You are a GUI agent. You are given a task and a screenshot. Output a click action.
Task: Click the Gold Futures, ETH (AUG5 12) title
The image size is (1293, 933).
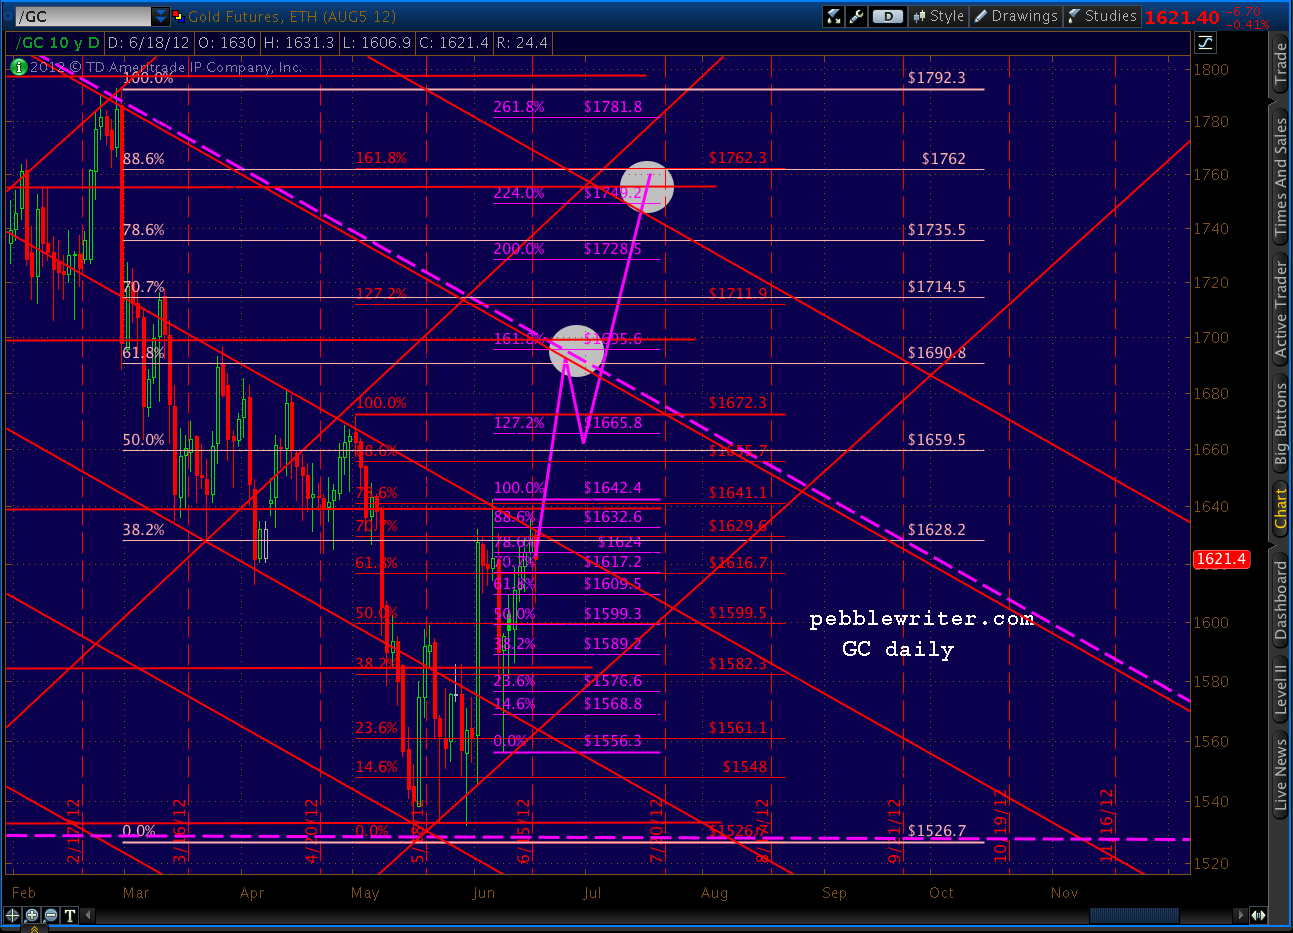pyautogui.click(x=292, y=16)
